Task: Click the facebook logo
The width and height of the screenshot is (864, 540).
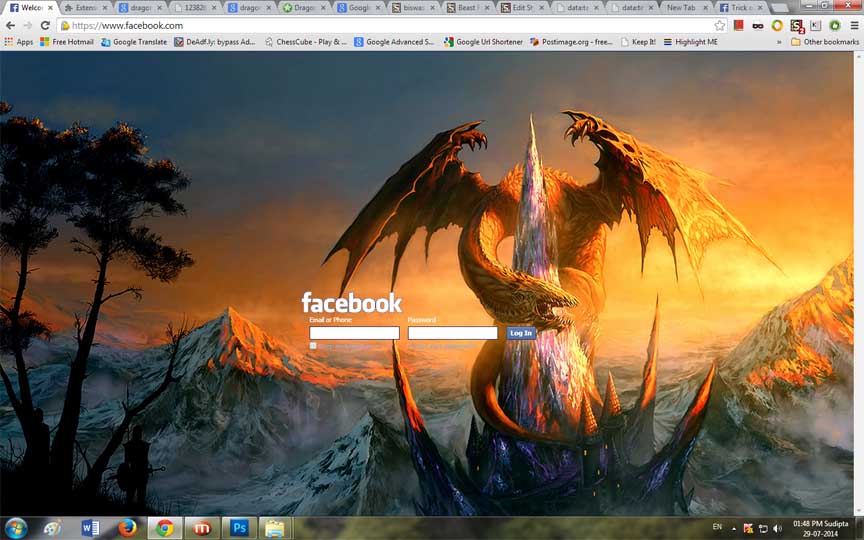Action: tap(352, 303)
